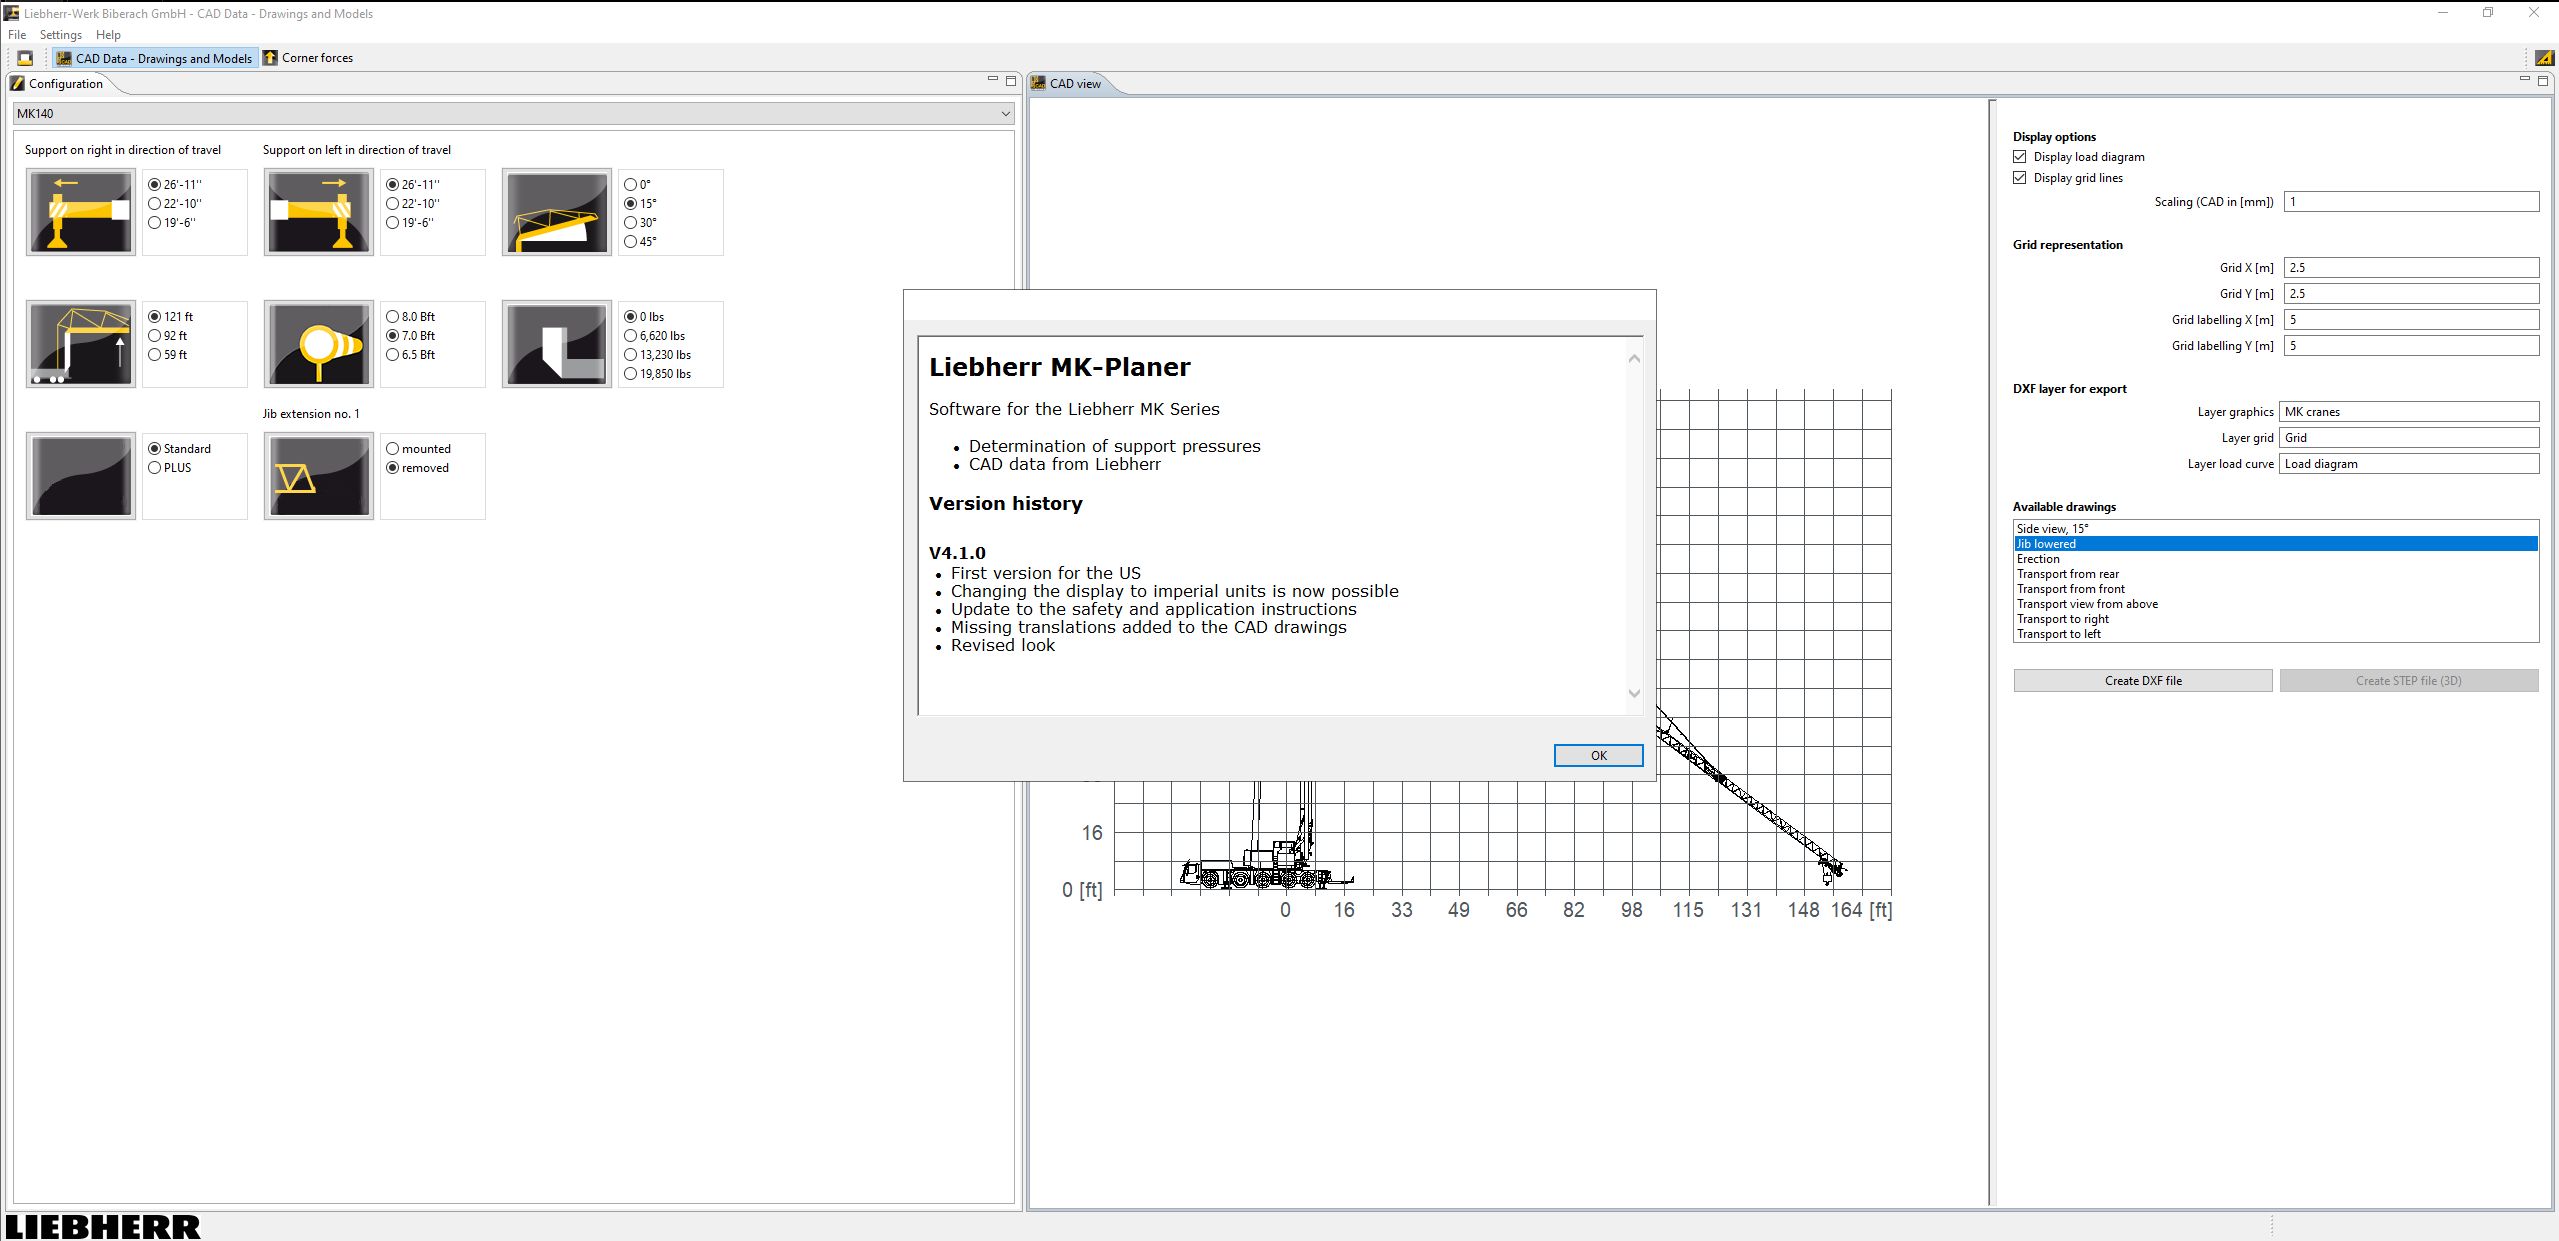This screenshot has height=1241, width=2559.
Task: Select the 92 ft tower height option
Action: coord(153,335)
